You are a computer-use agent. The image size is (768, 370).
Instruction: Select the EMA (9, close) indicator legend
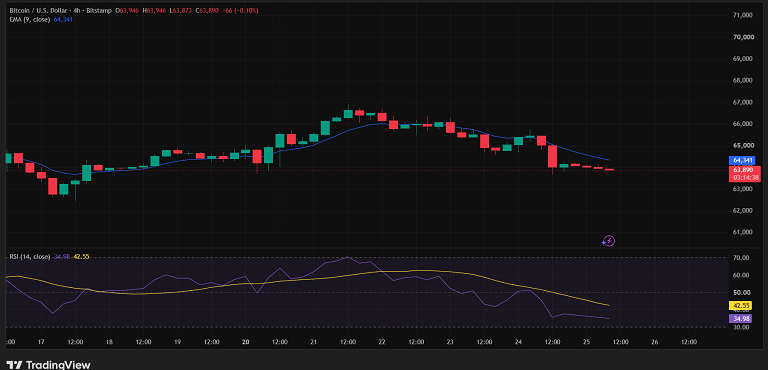pos(29,19)
